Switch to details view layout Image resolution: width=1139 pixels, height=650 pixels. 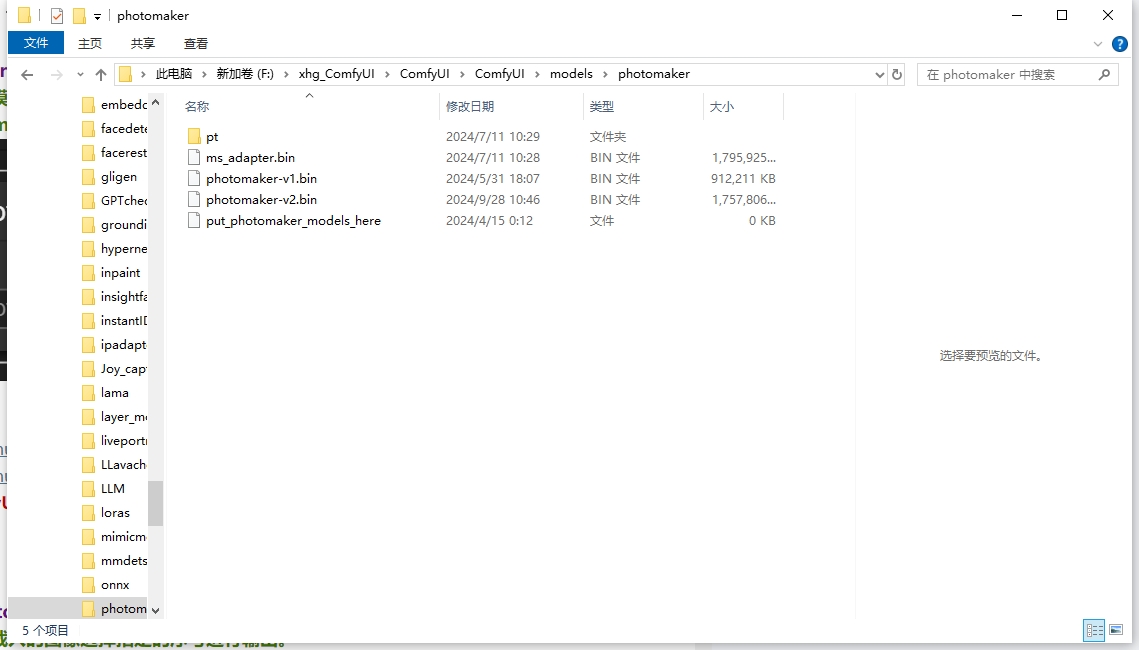click(x=1094, y=630)
